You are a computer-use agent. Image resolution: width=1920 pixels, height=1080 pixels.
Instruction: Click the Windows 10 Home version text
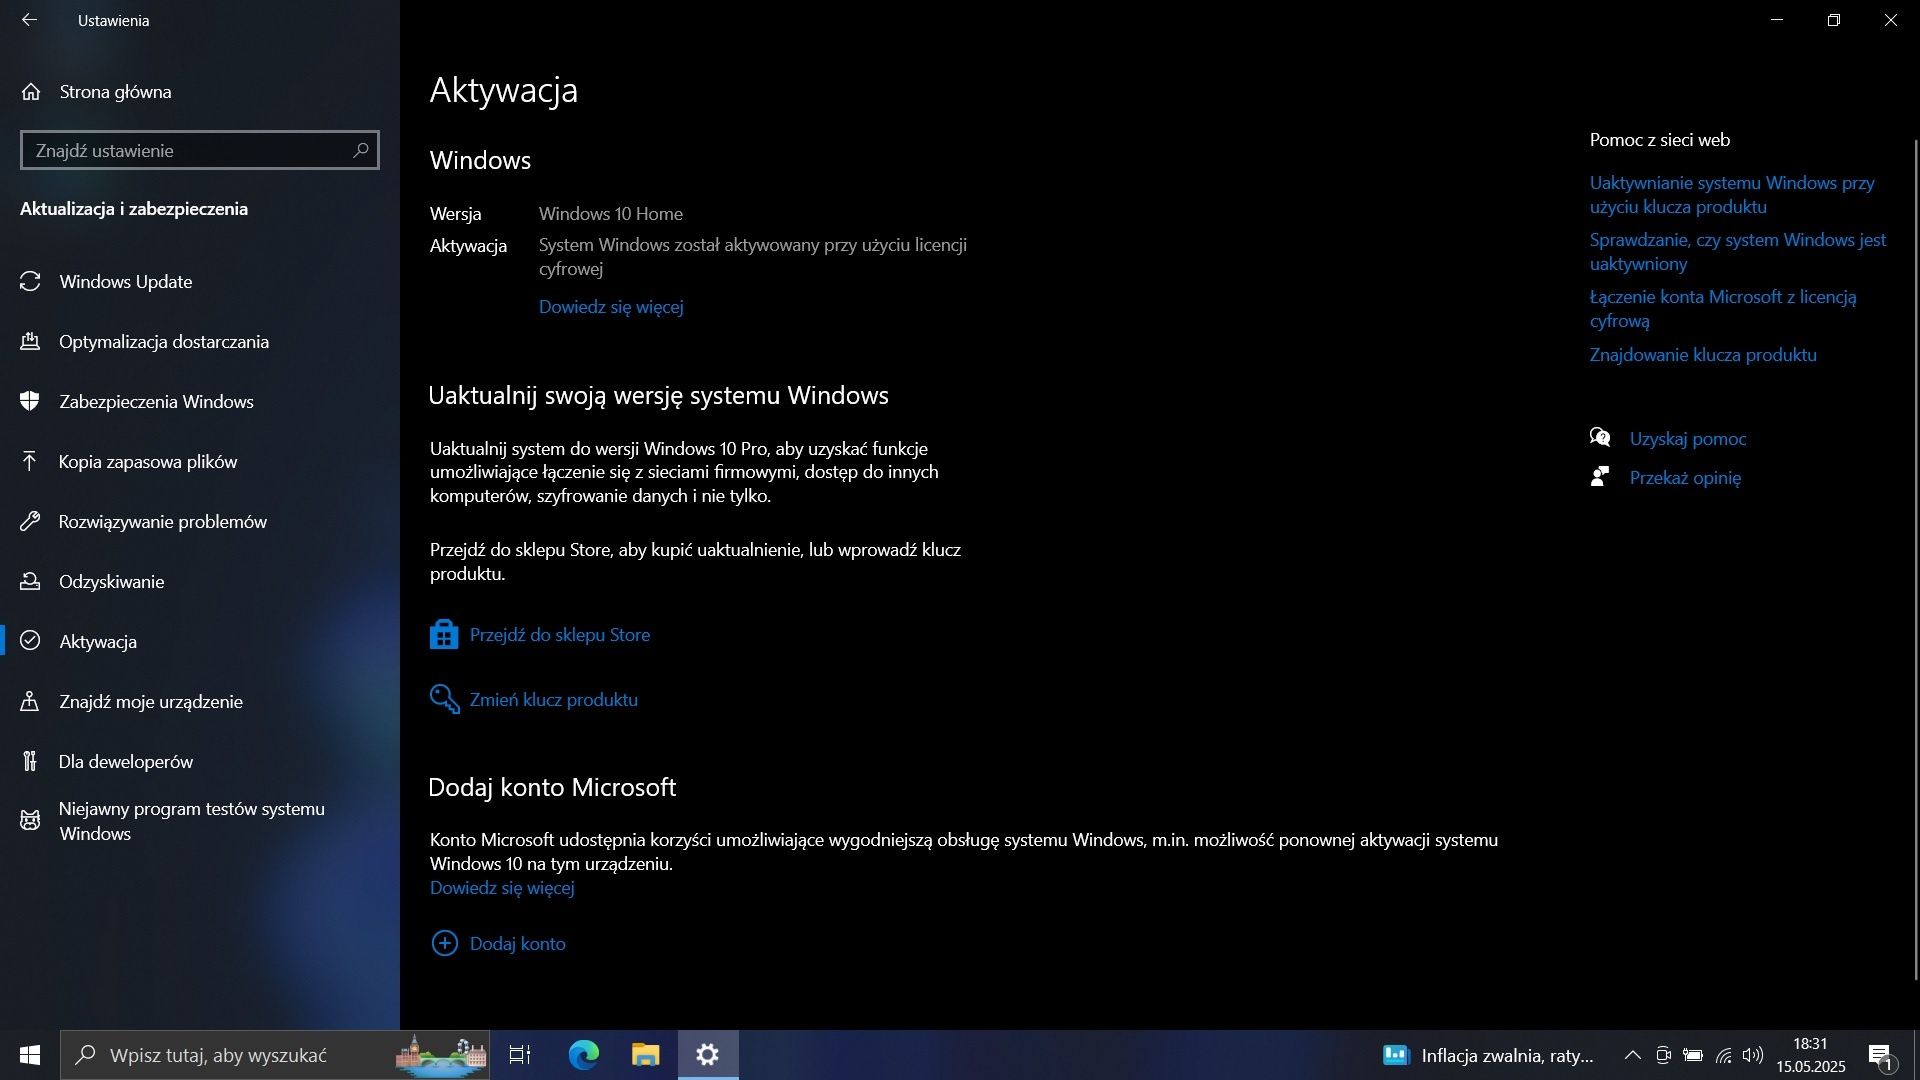tap(611, 214)
